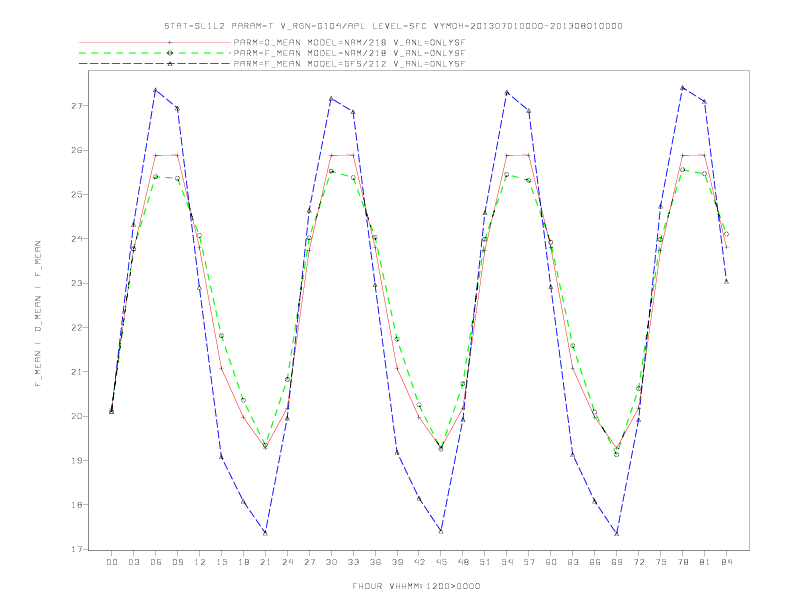Click x-axis hour label 12

click(x=200, y=562)
